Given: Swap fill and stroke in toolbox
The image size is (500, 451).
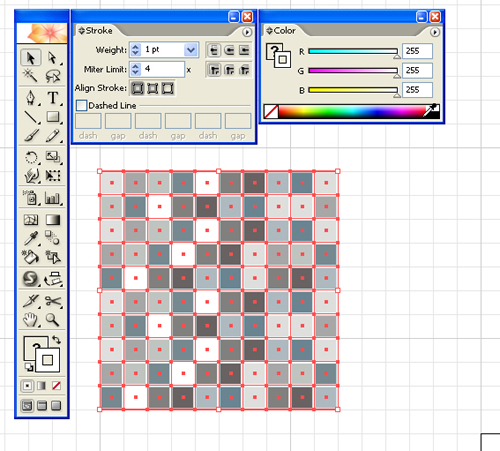Looking at the screenshot, I should [x=57, y=340].
